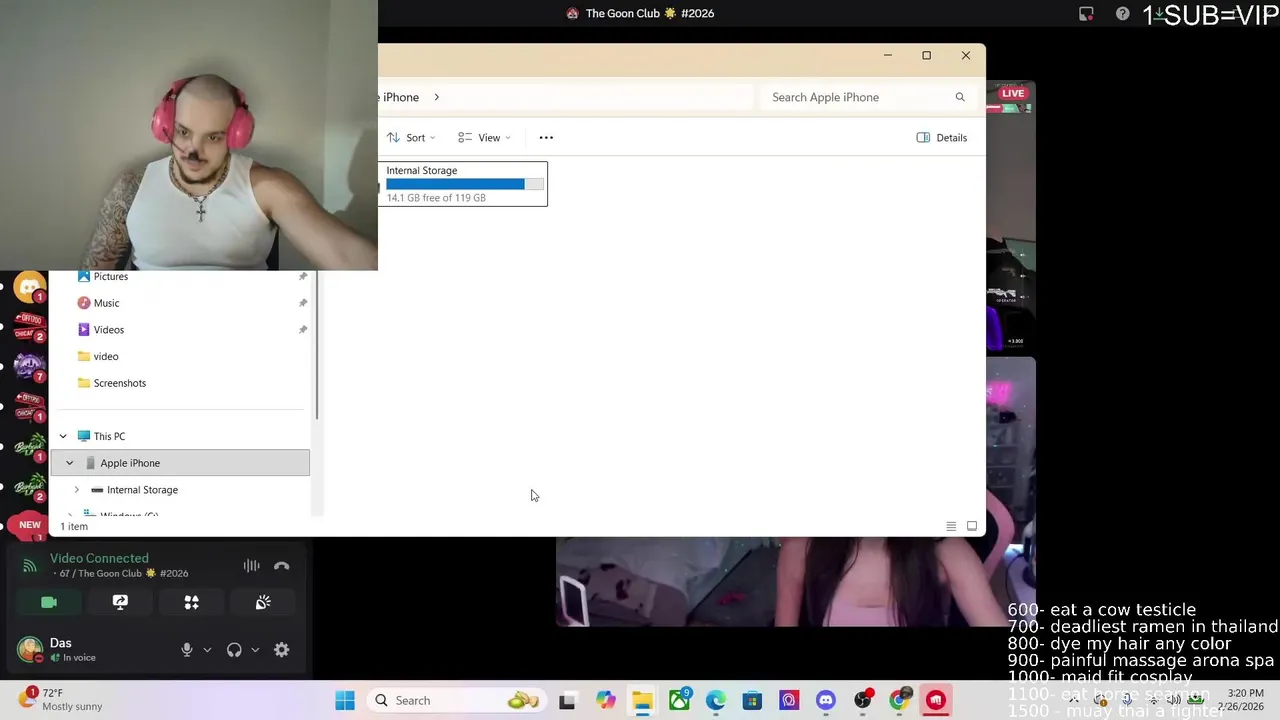The height and width of the screenshot is (720, 1280).
Task: Open View menu in File Explorer
Action: coord(484,137)
